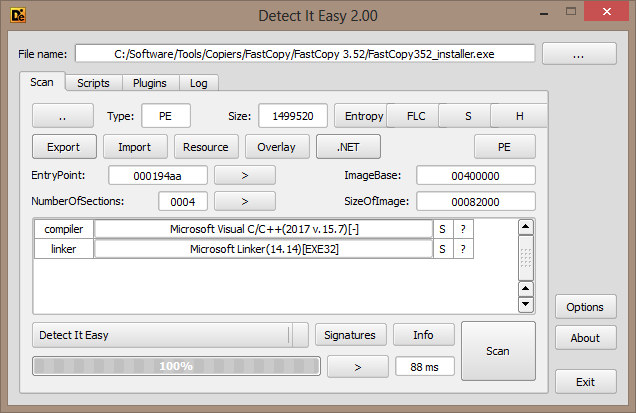Click the NumberOfSections value 0004

(183, 202)
